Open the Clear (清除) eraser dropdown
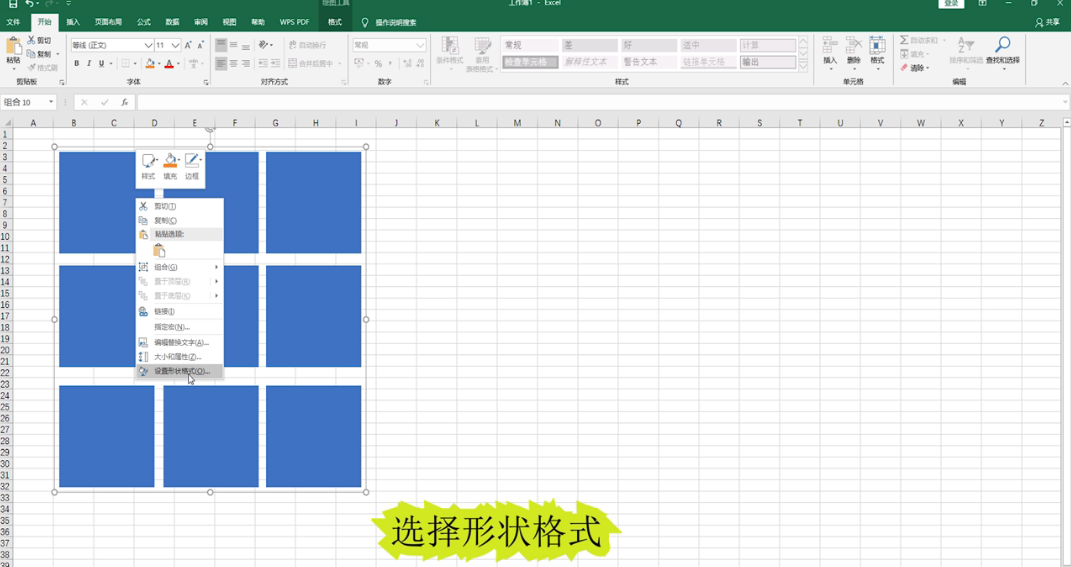1071x567 pixels. click(915, 68)
